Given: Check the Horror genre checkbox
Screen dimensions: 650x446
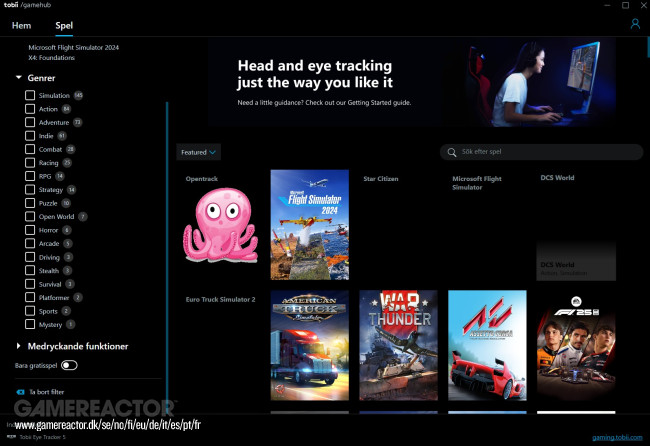Looking at the screenshot, I should pyautogui.click(x=30, y=230).
